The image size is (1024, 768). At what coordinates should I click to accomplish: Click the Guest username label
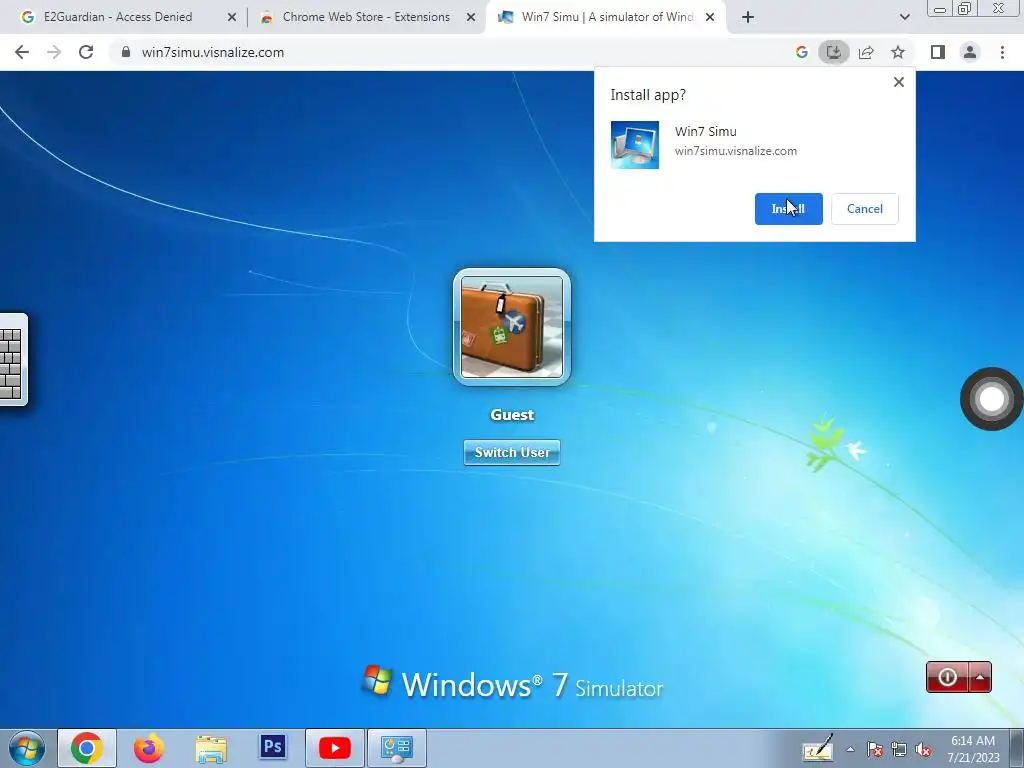512,415
